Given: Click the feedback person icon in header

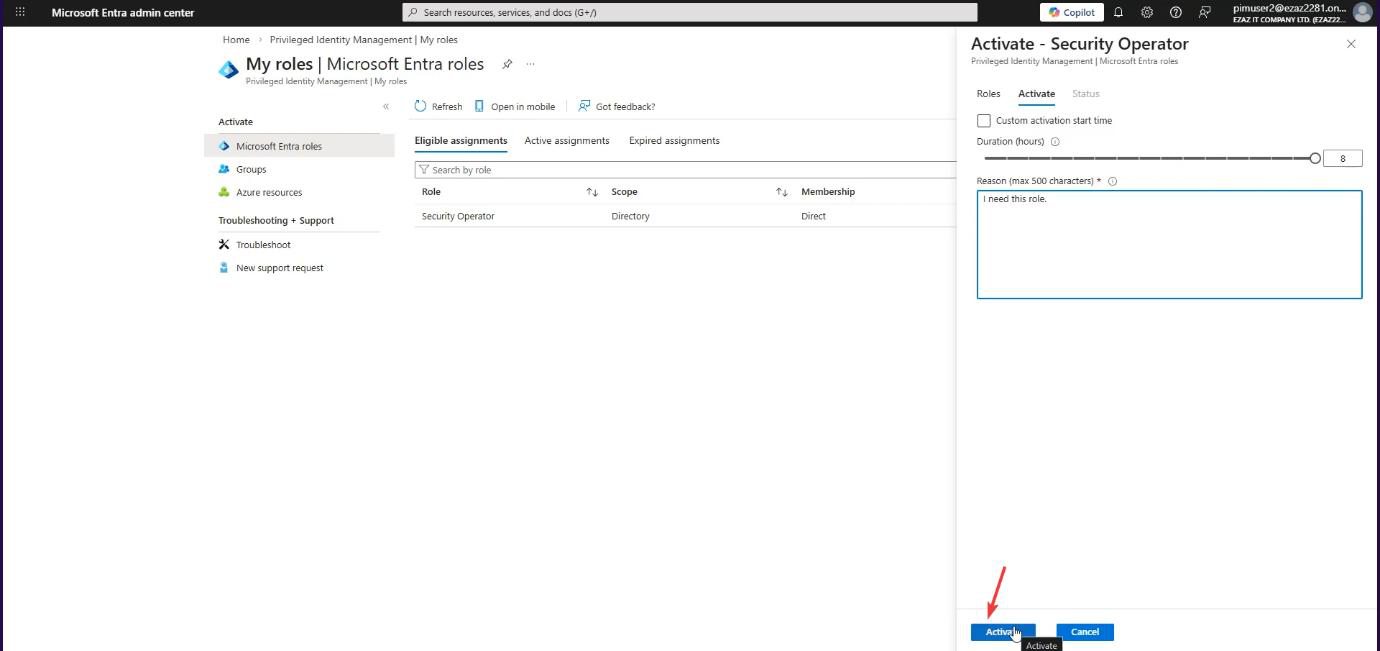Looking at the screenshot, I should (1205, 12).
